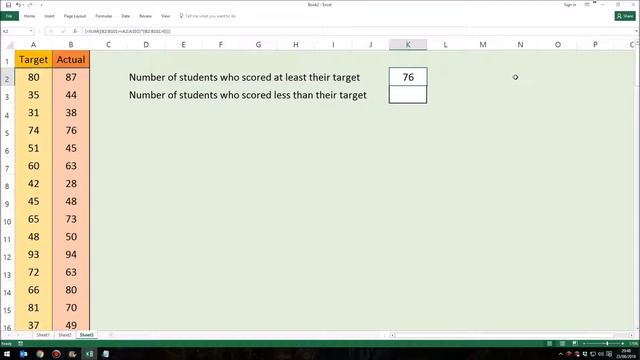Click the zoom percentage in status bar

coord(632,344)
